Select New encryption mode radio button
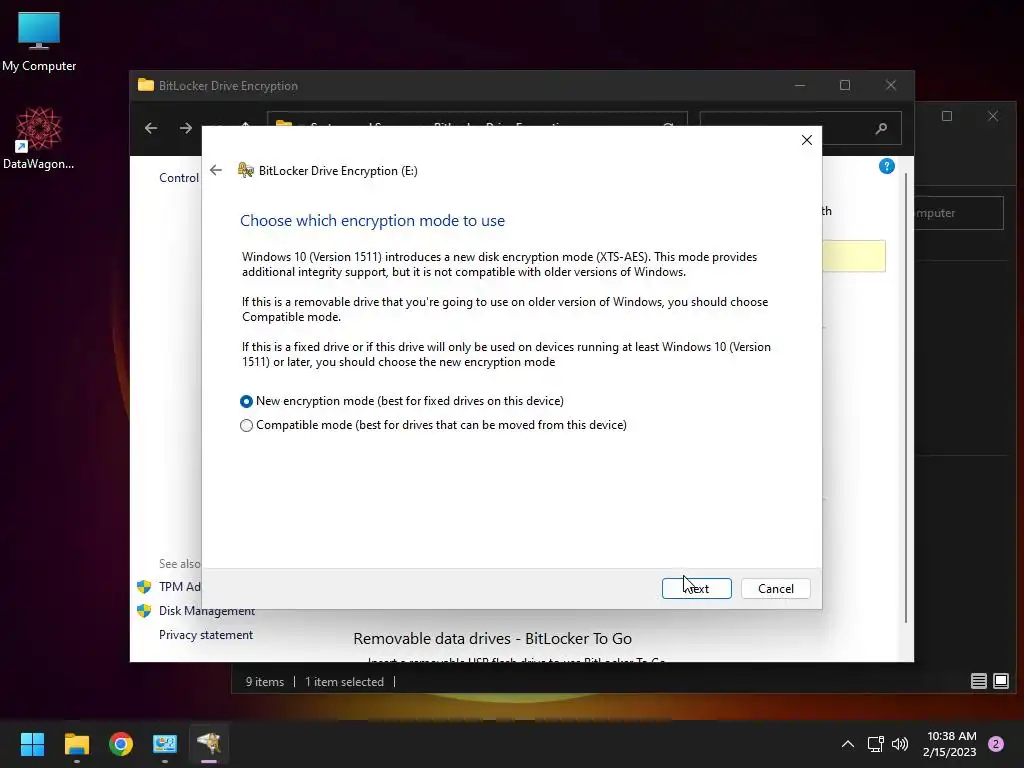 (246, 401)
